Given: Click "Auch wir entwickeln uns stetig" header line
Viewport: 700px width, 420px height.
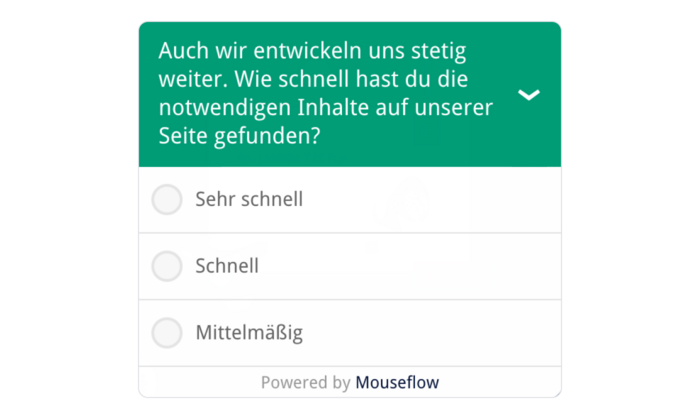Looking at the screenshot, I should (x=312, y=51).
